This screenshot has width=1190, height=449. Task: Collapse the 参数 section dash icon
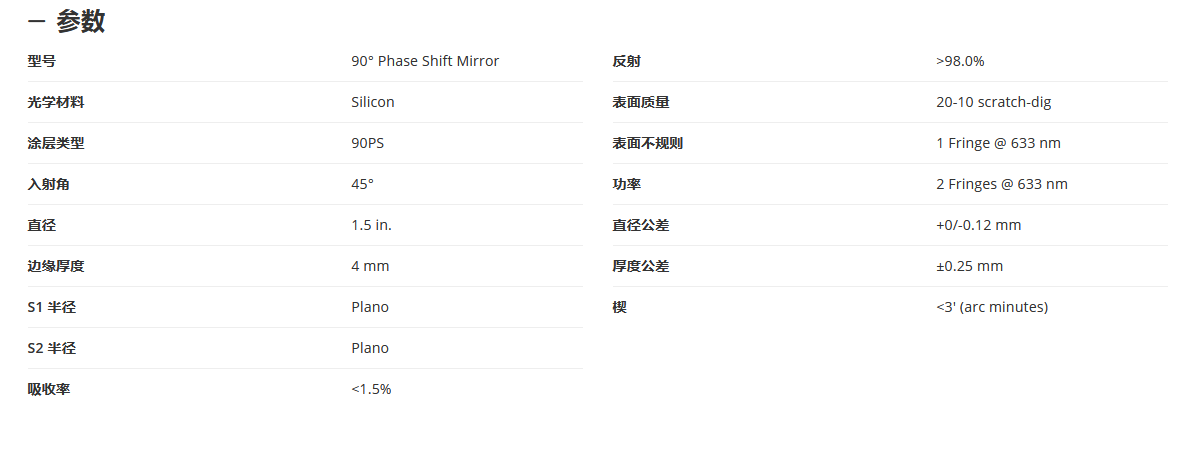36,22
